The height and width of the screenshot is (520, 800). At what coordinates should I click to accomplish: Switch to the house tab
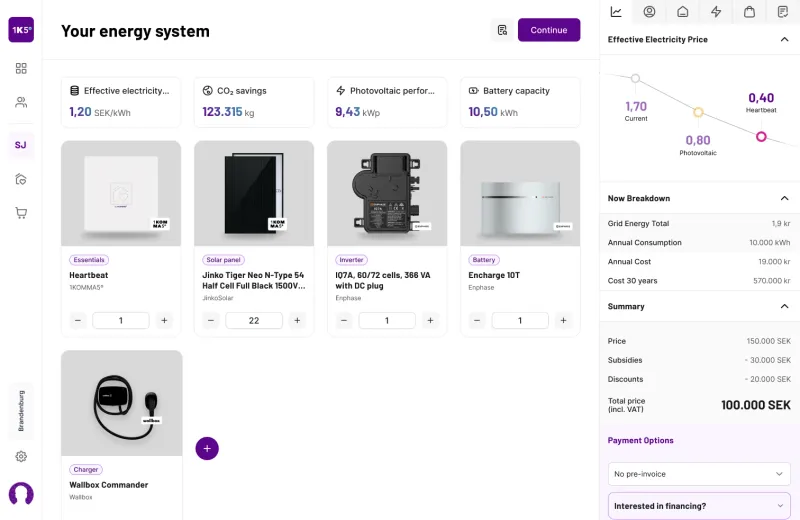coord(683,12)
